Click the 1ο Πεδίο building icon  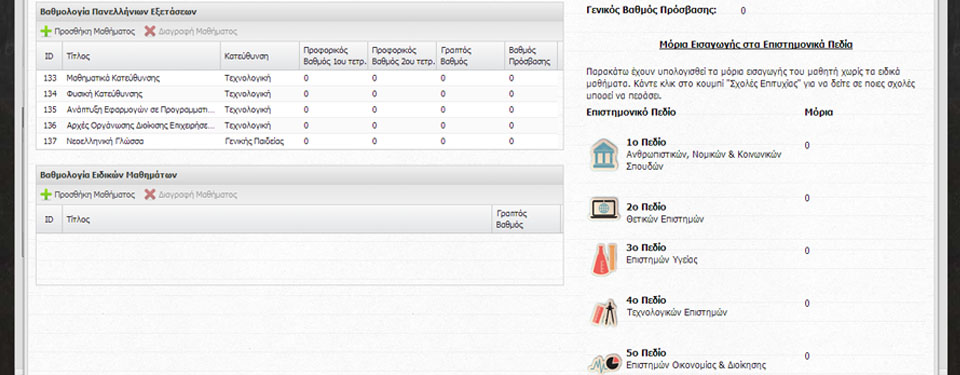click(x=604, y=154)
